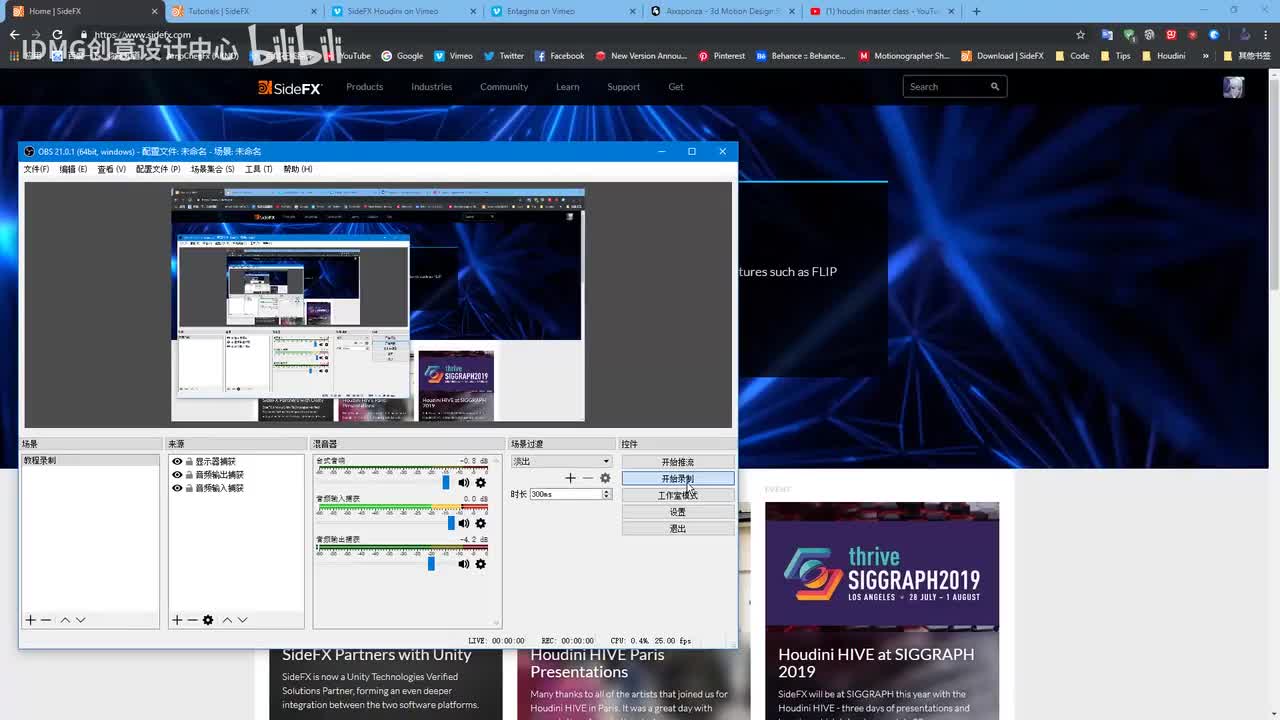
Task: Open the Pinterest bookmark
Action: 722,56
